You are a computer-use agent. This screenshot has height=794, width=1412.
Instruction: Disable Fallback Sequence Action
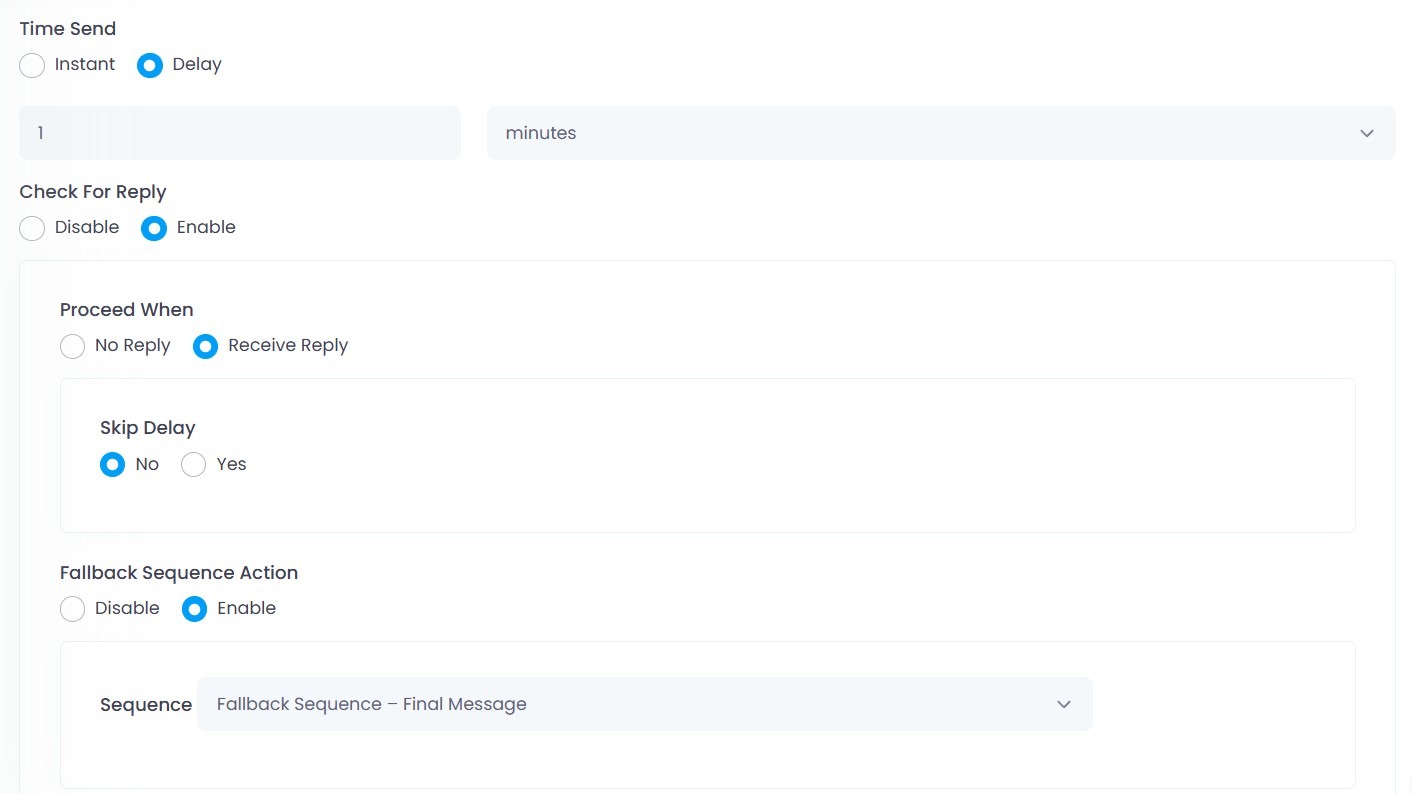tap(73, 609)
